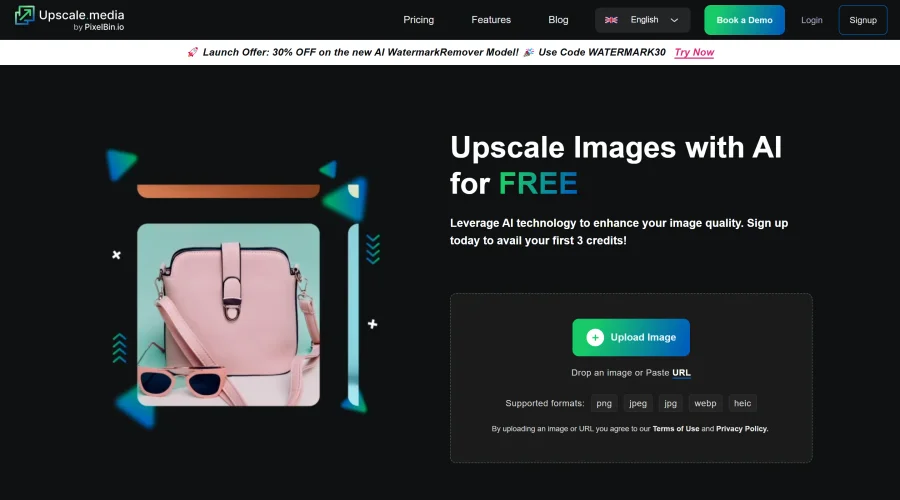Expand the English language dropdown
Image resolution: width=900 pixels, height=500 pixels.
(x=642, y=20)
